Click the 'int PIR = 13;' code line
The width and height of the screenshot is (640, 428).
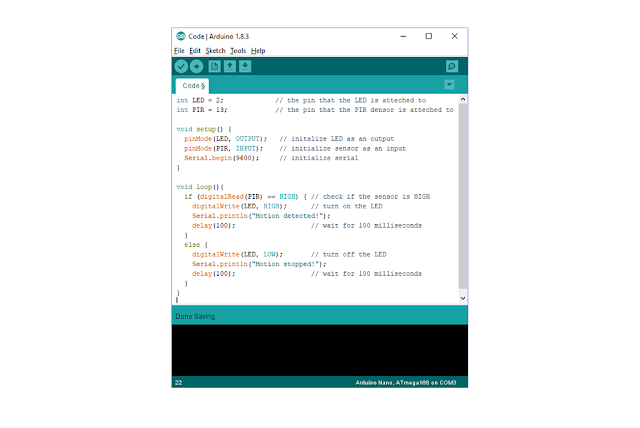pos(202,110)
